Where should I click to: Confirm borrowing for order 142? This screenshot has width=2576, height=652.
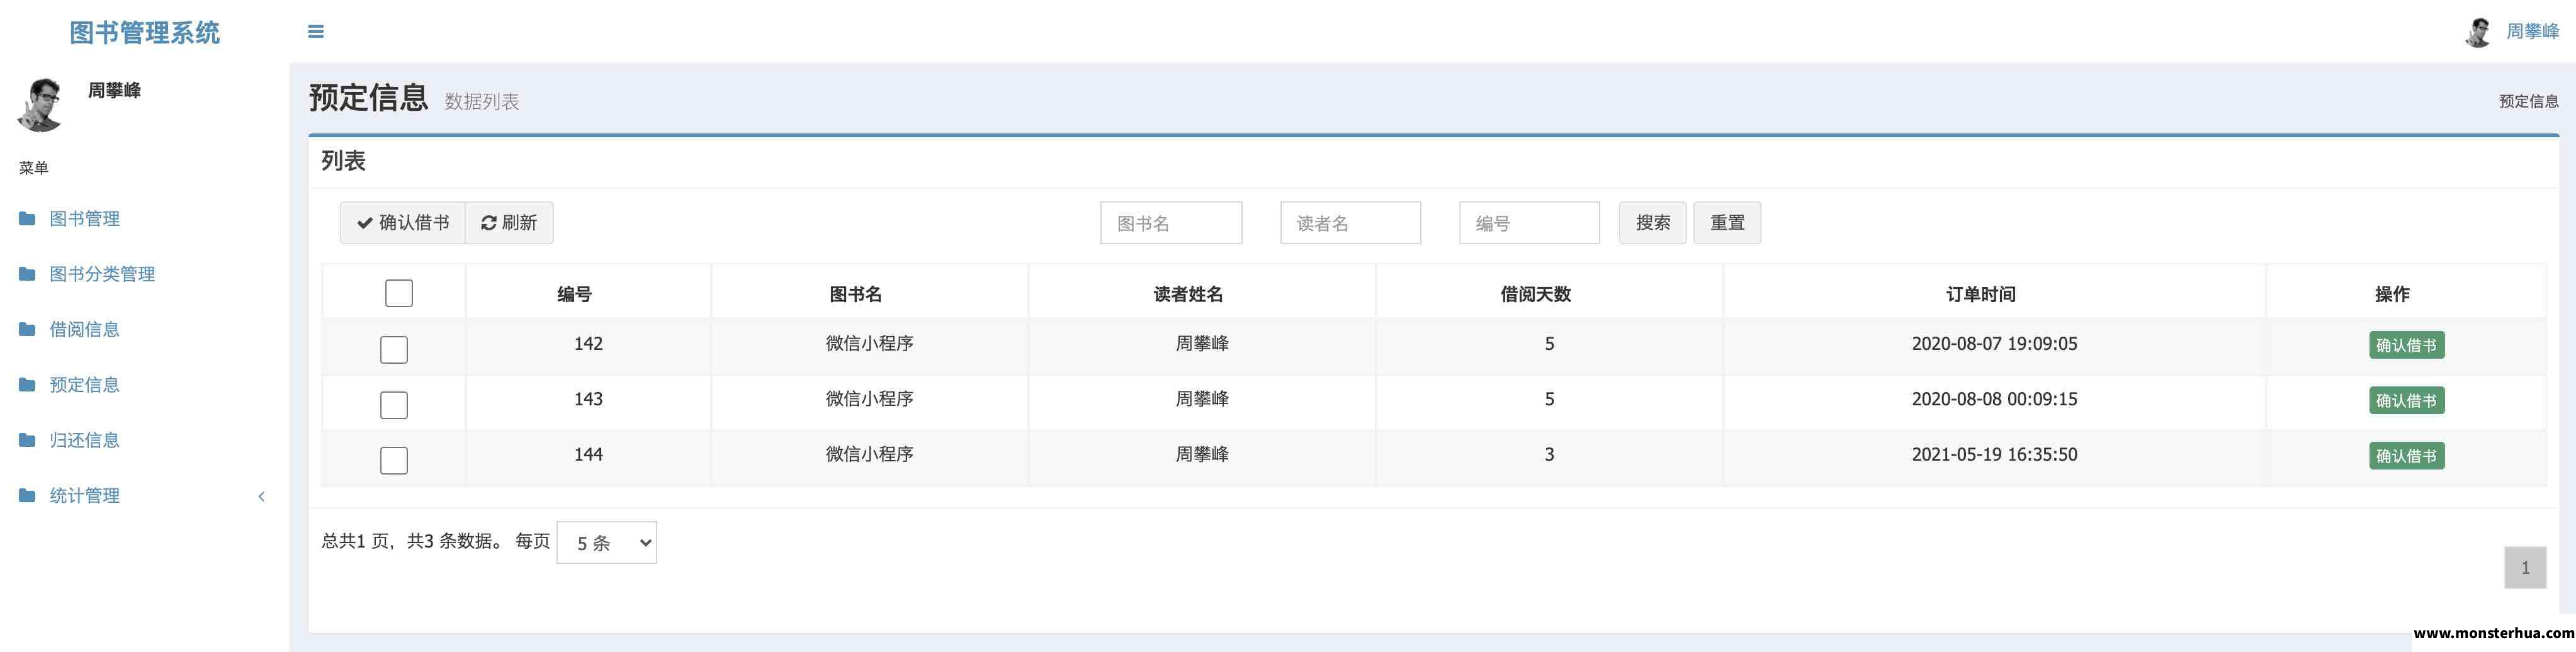(x=2406, y=345)
